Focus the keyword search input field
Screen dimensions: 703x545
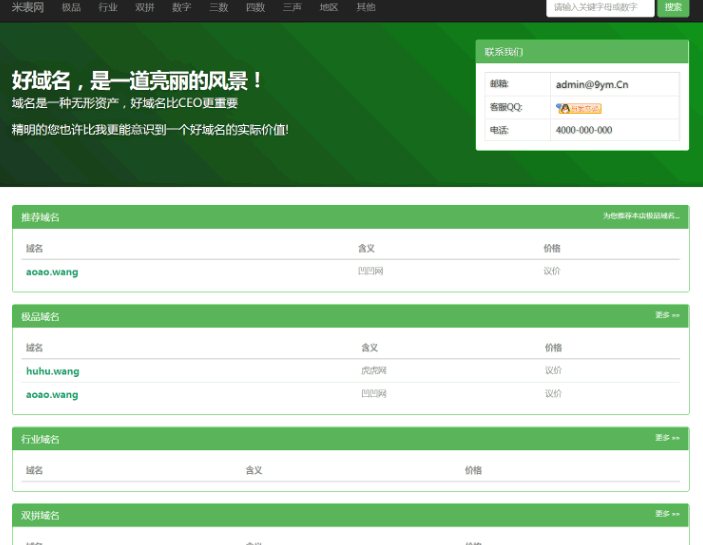point(600,7)
